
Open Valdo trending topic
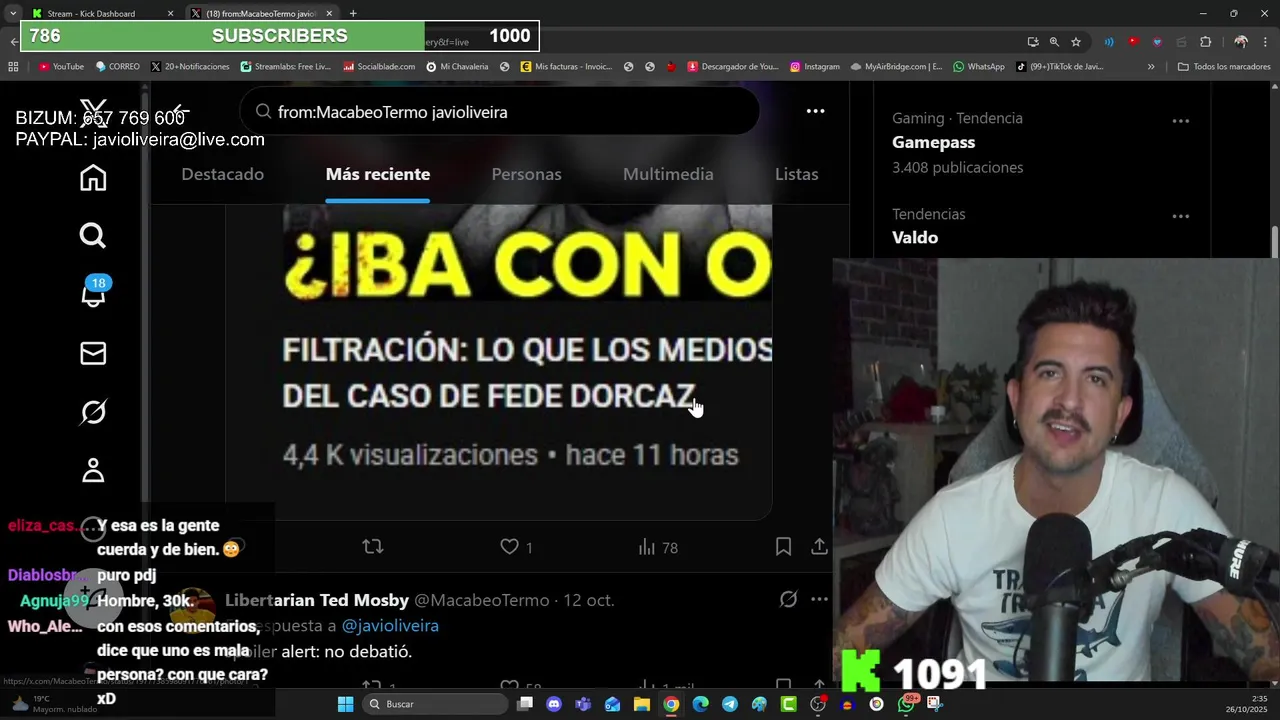click(915, 237)
